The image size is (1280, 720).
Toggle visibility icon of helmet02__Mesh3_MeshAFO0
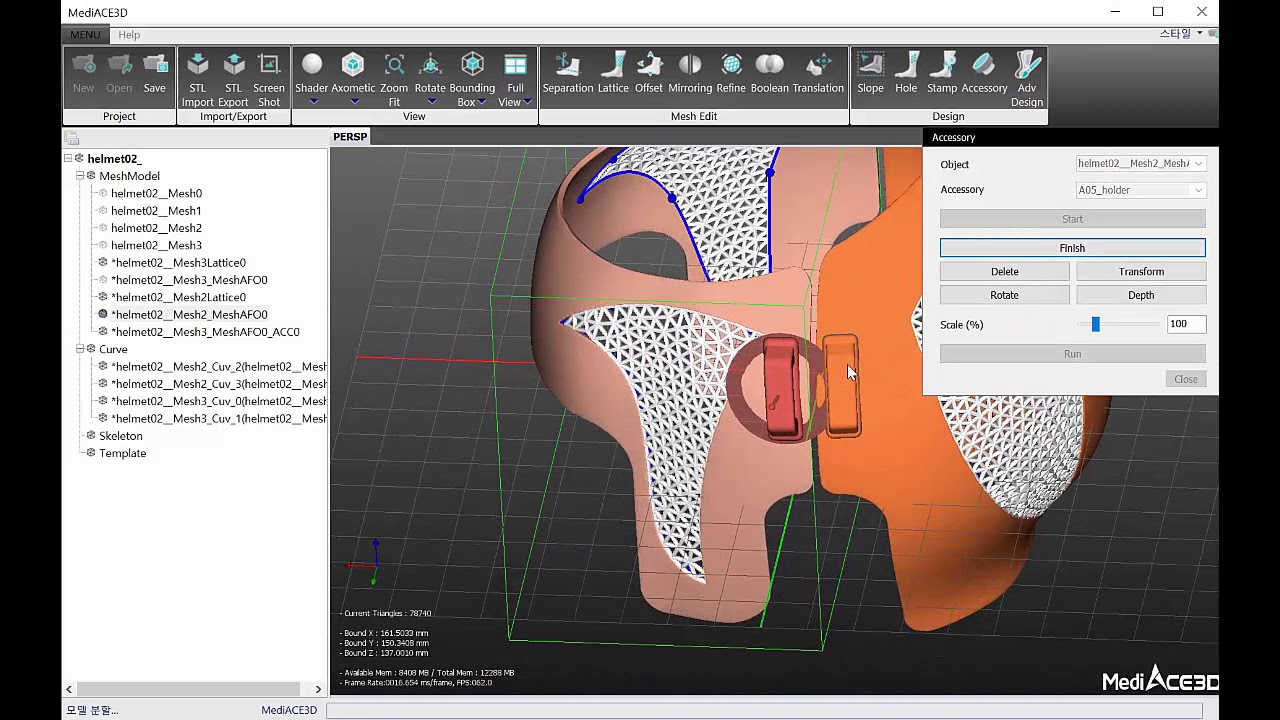click(103, 280)
